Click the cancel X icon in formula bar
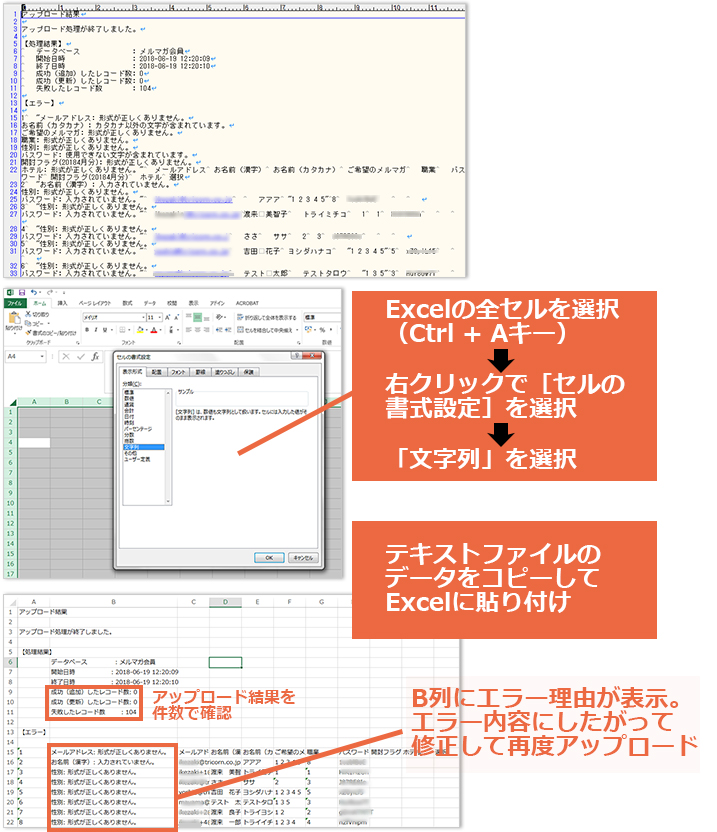Screen dimensions: 717x832 click(66, 356)
